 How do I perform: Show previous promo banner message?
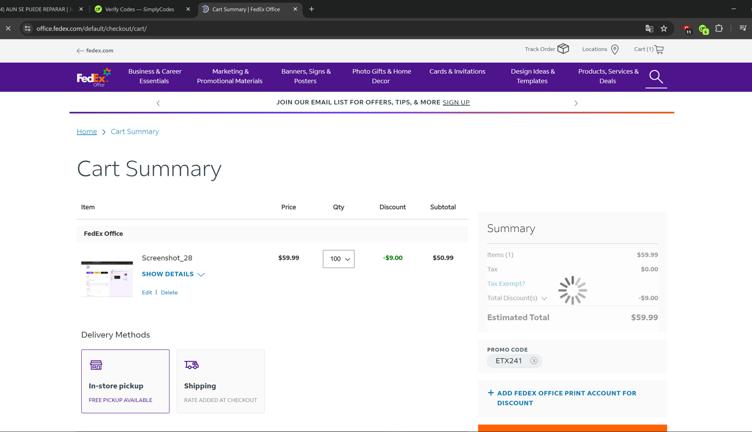pyautogui.click(x=158, y=103)
